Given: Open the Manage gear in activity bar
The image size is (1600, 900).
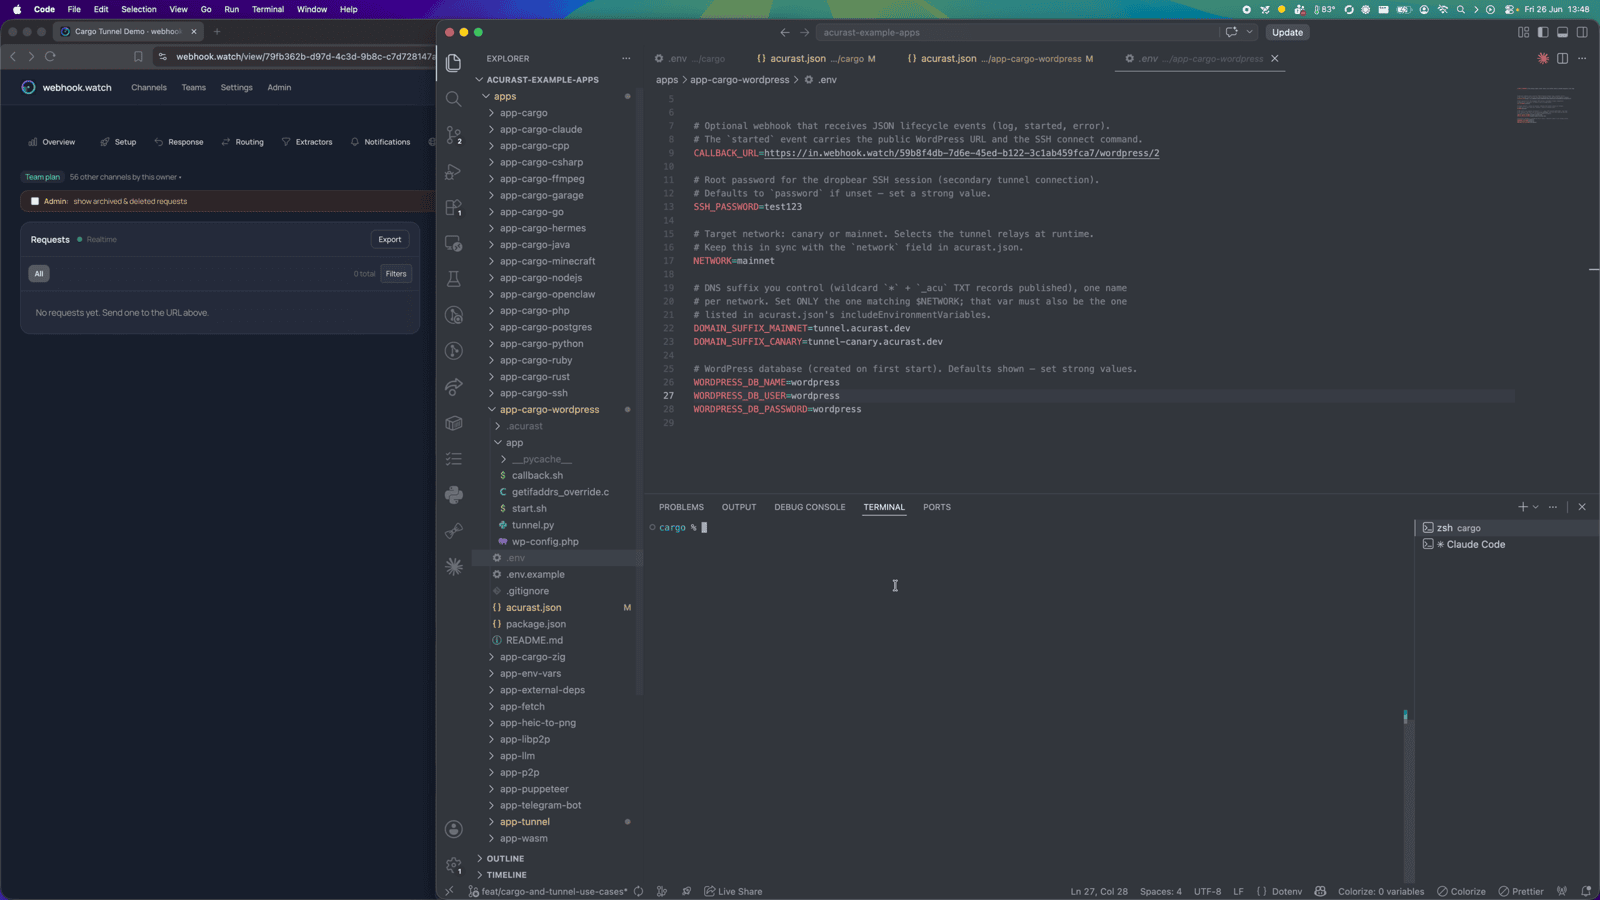Looking at the screenshot, I should (x=454, y=865).
